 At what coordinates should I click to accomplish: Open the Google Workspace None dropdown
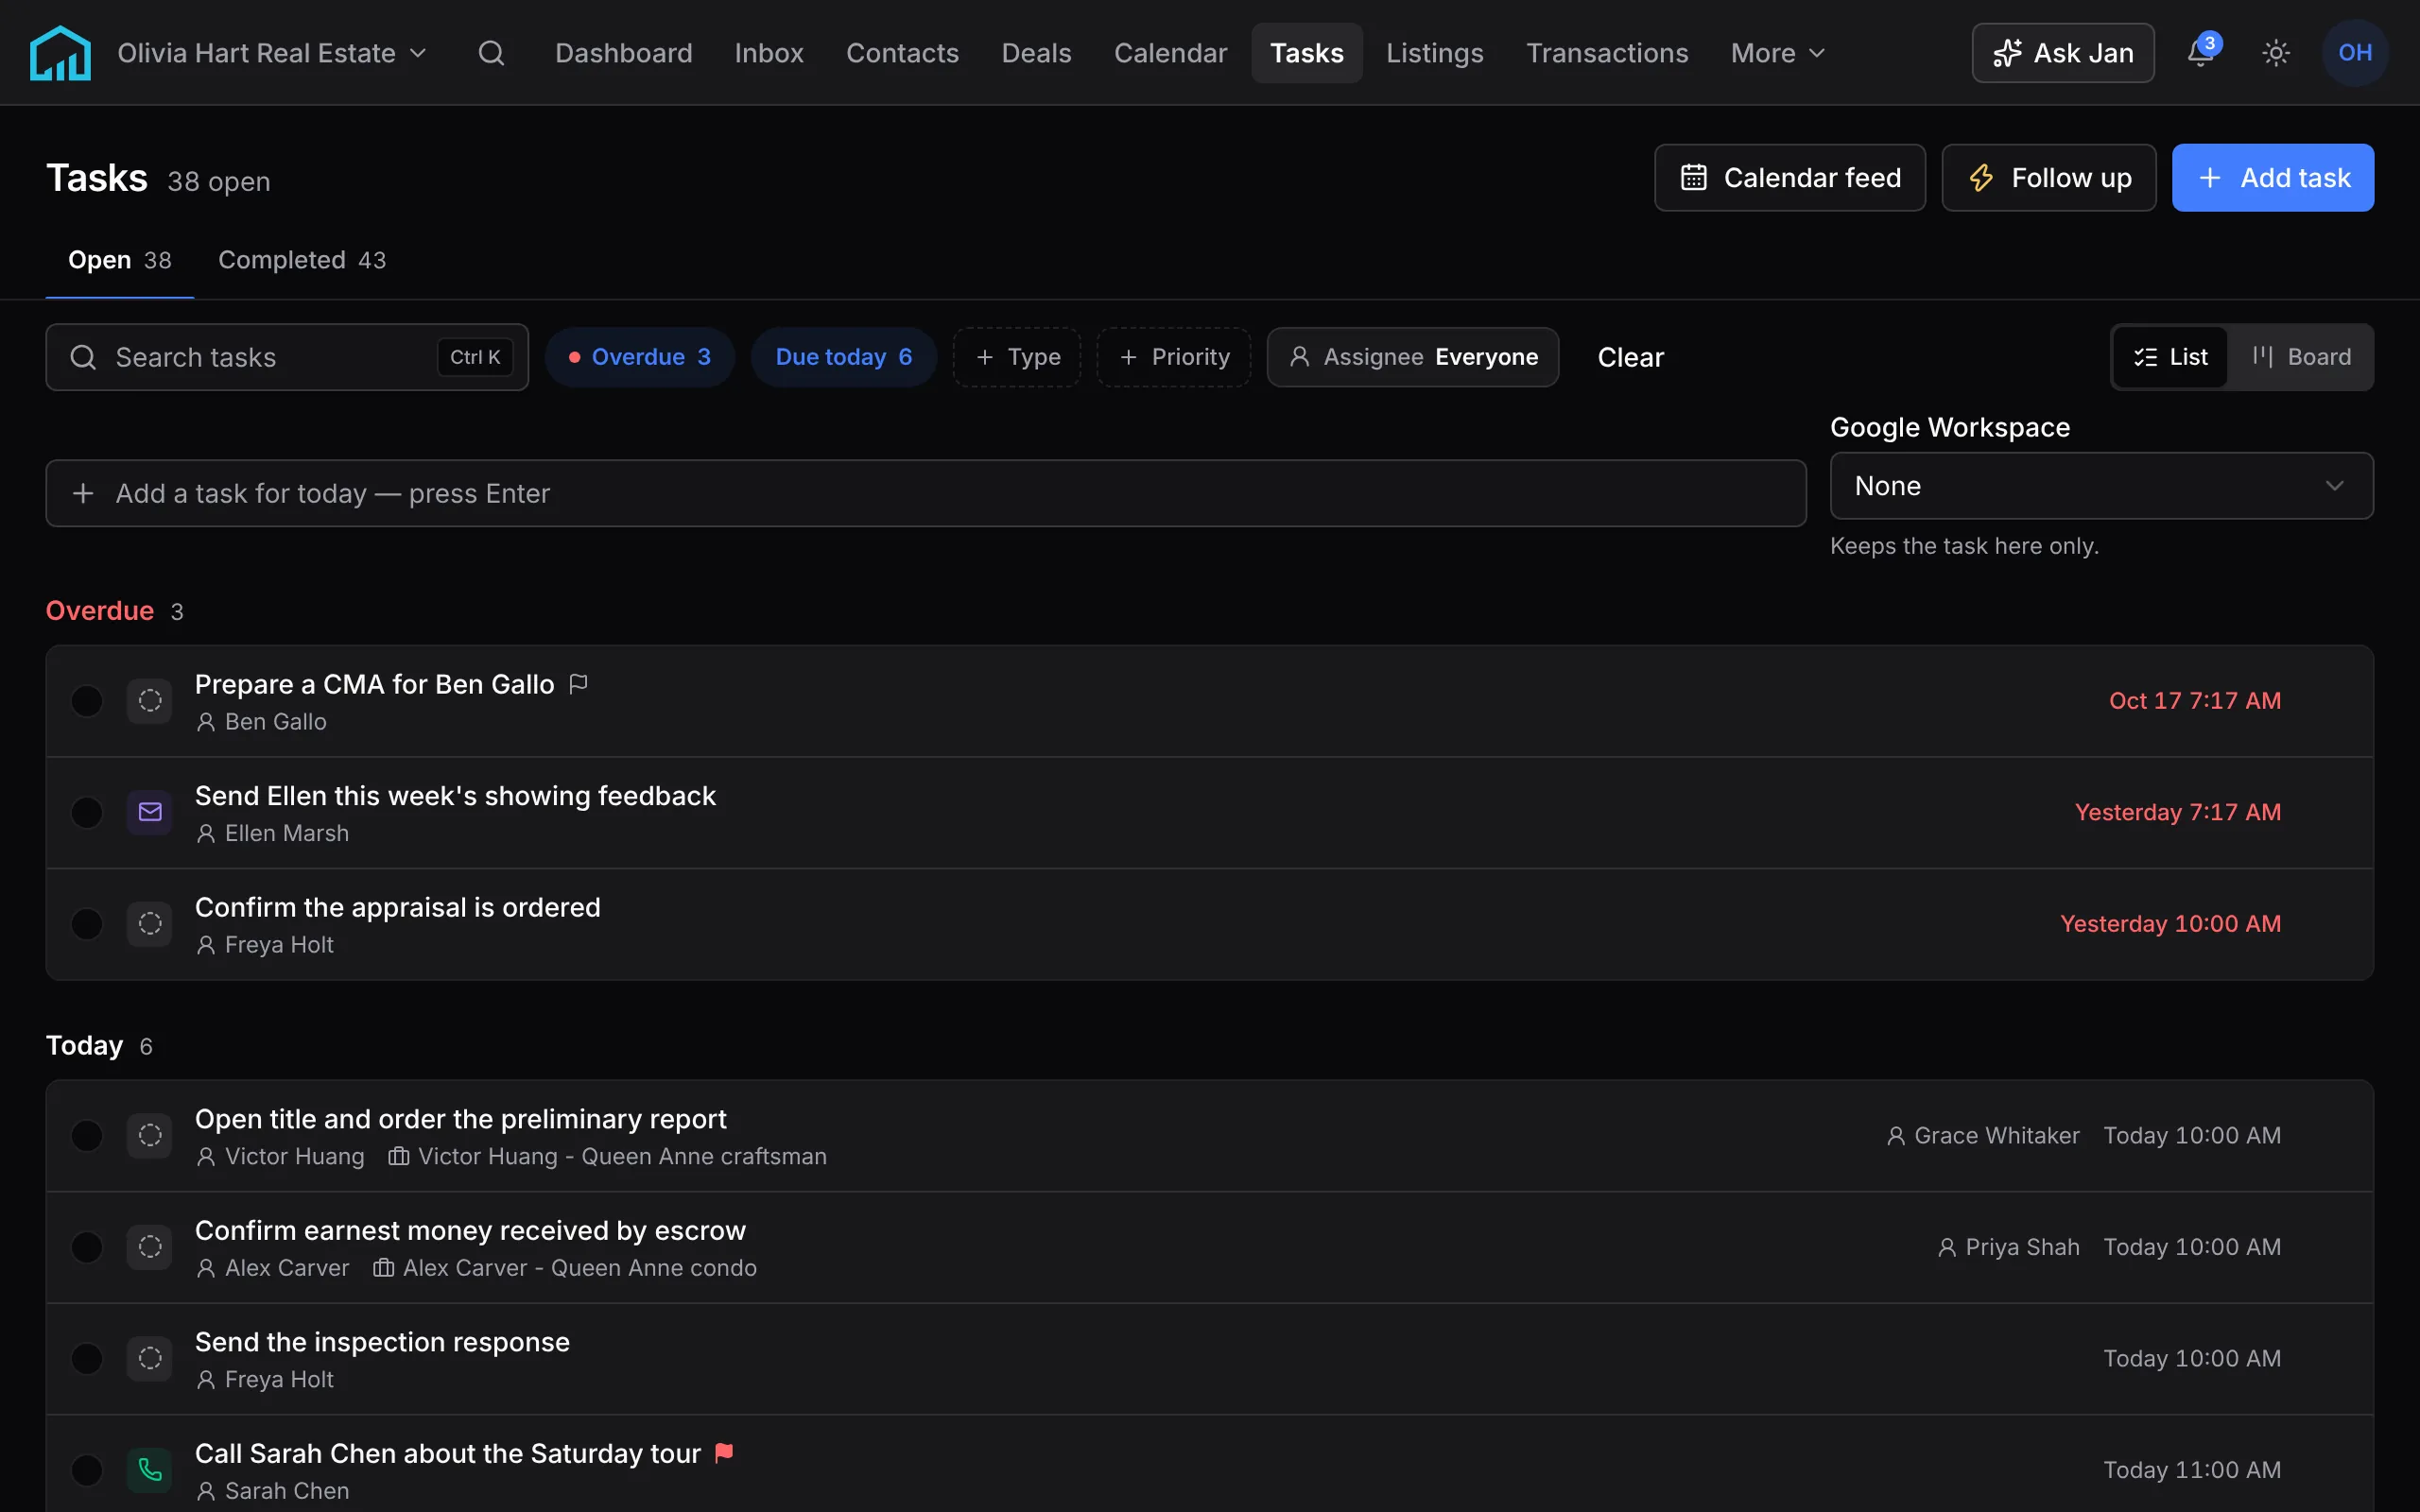pyautogui.click(x=2101, y=486)
